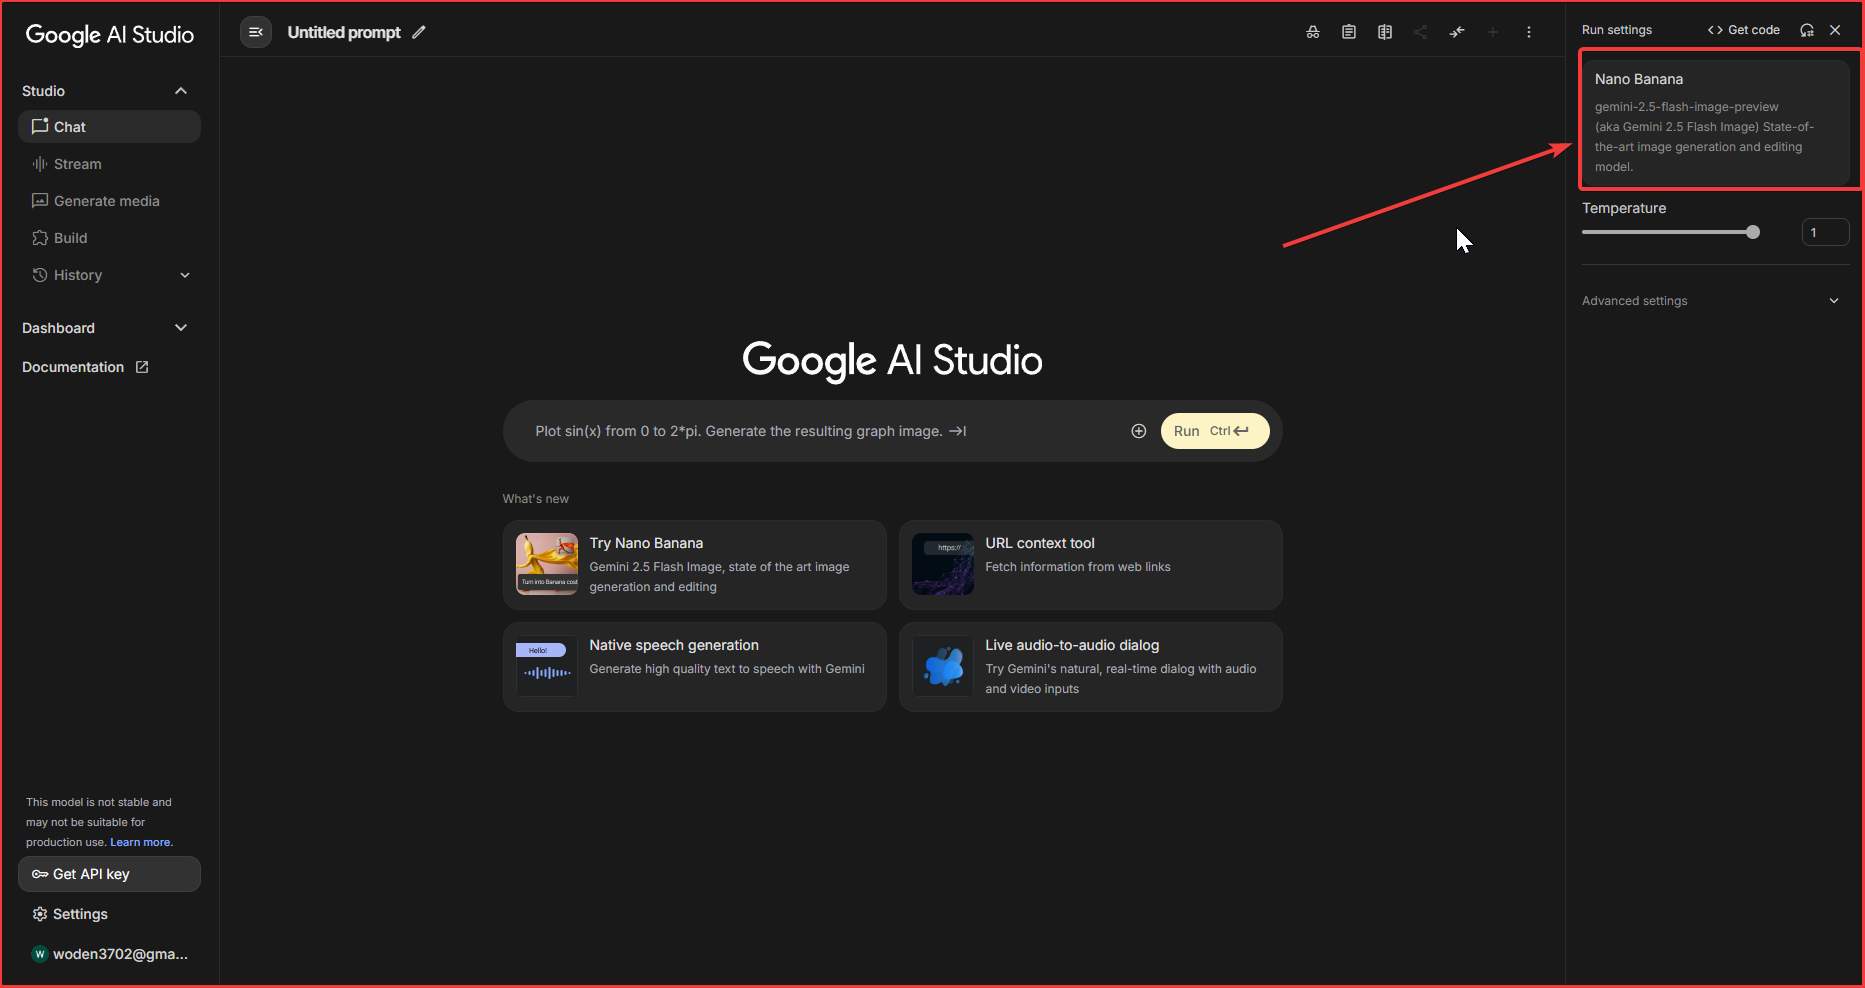The image size is (1865, 988).
Task: Expand Advanced settings
Action: pos(1710,301)
